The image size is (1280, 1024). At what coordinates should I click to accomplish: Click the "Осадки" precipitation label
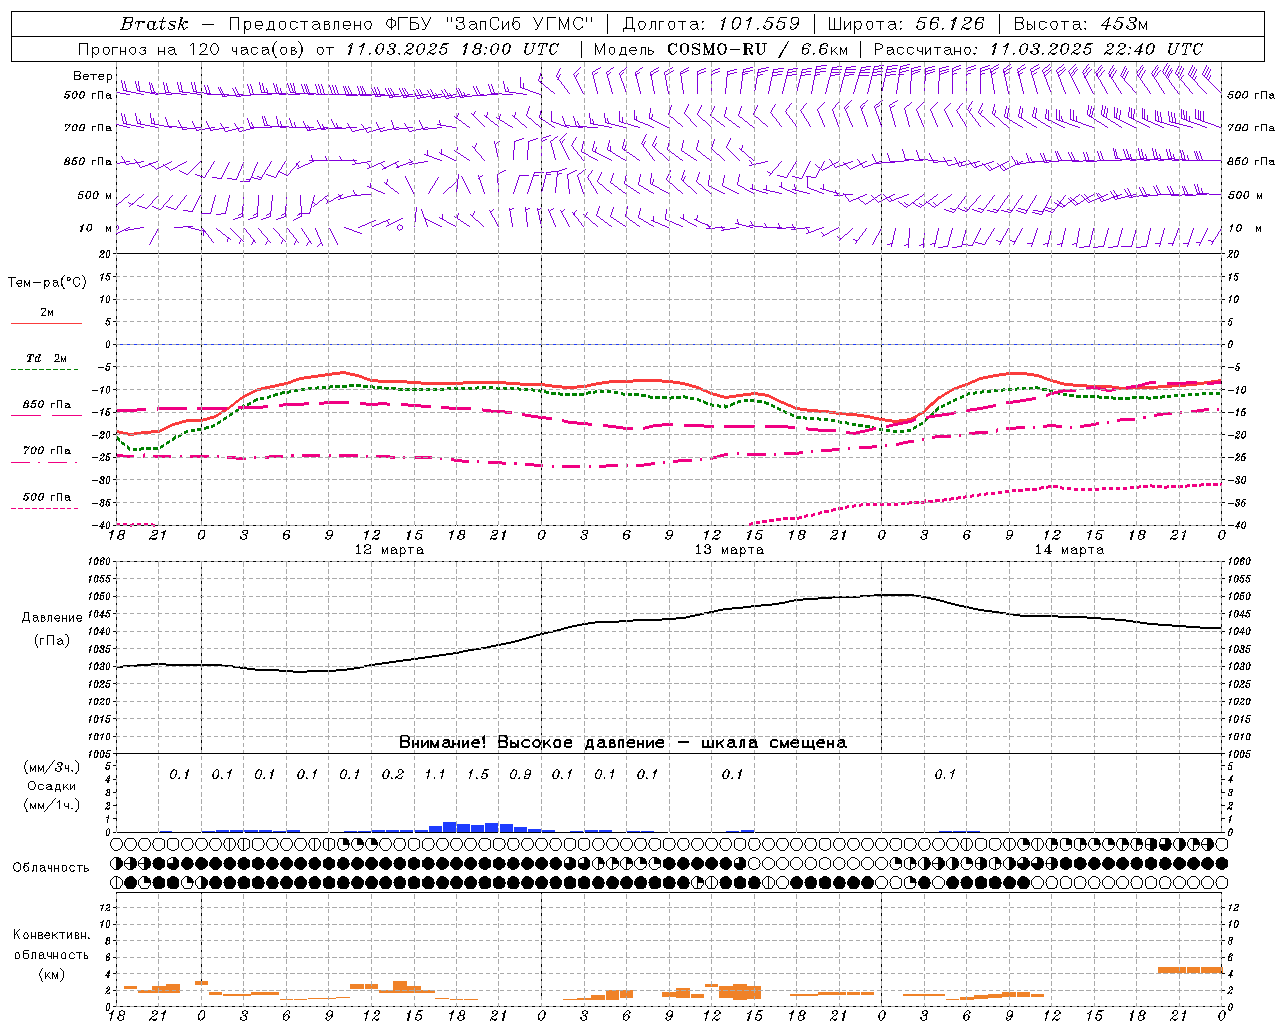[x=51, y=786]
